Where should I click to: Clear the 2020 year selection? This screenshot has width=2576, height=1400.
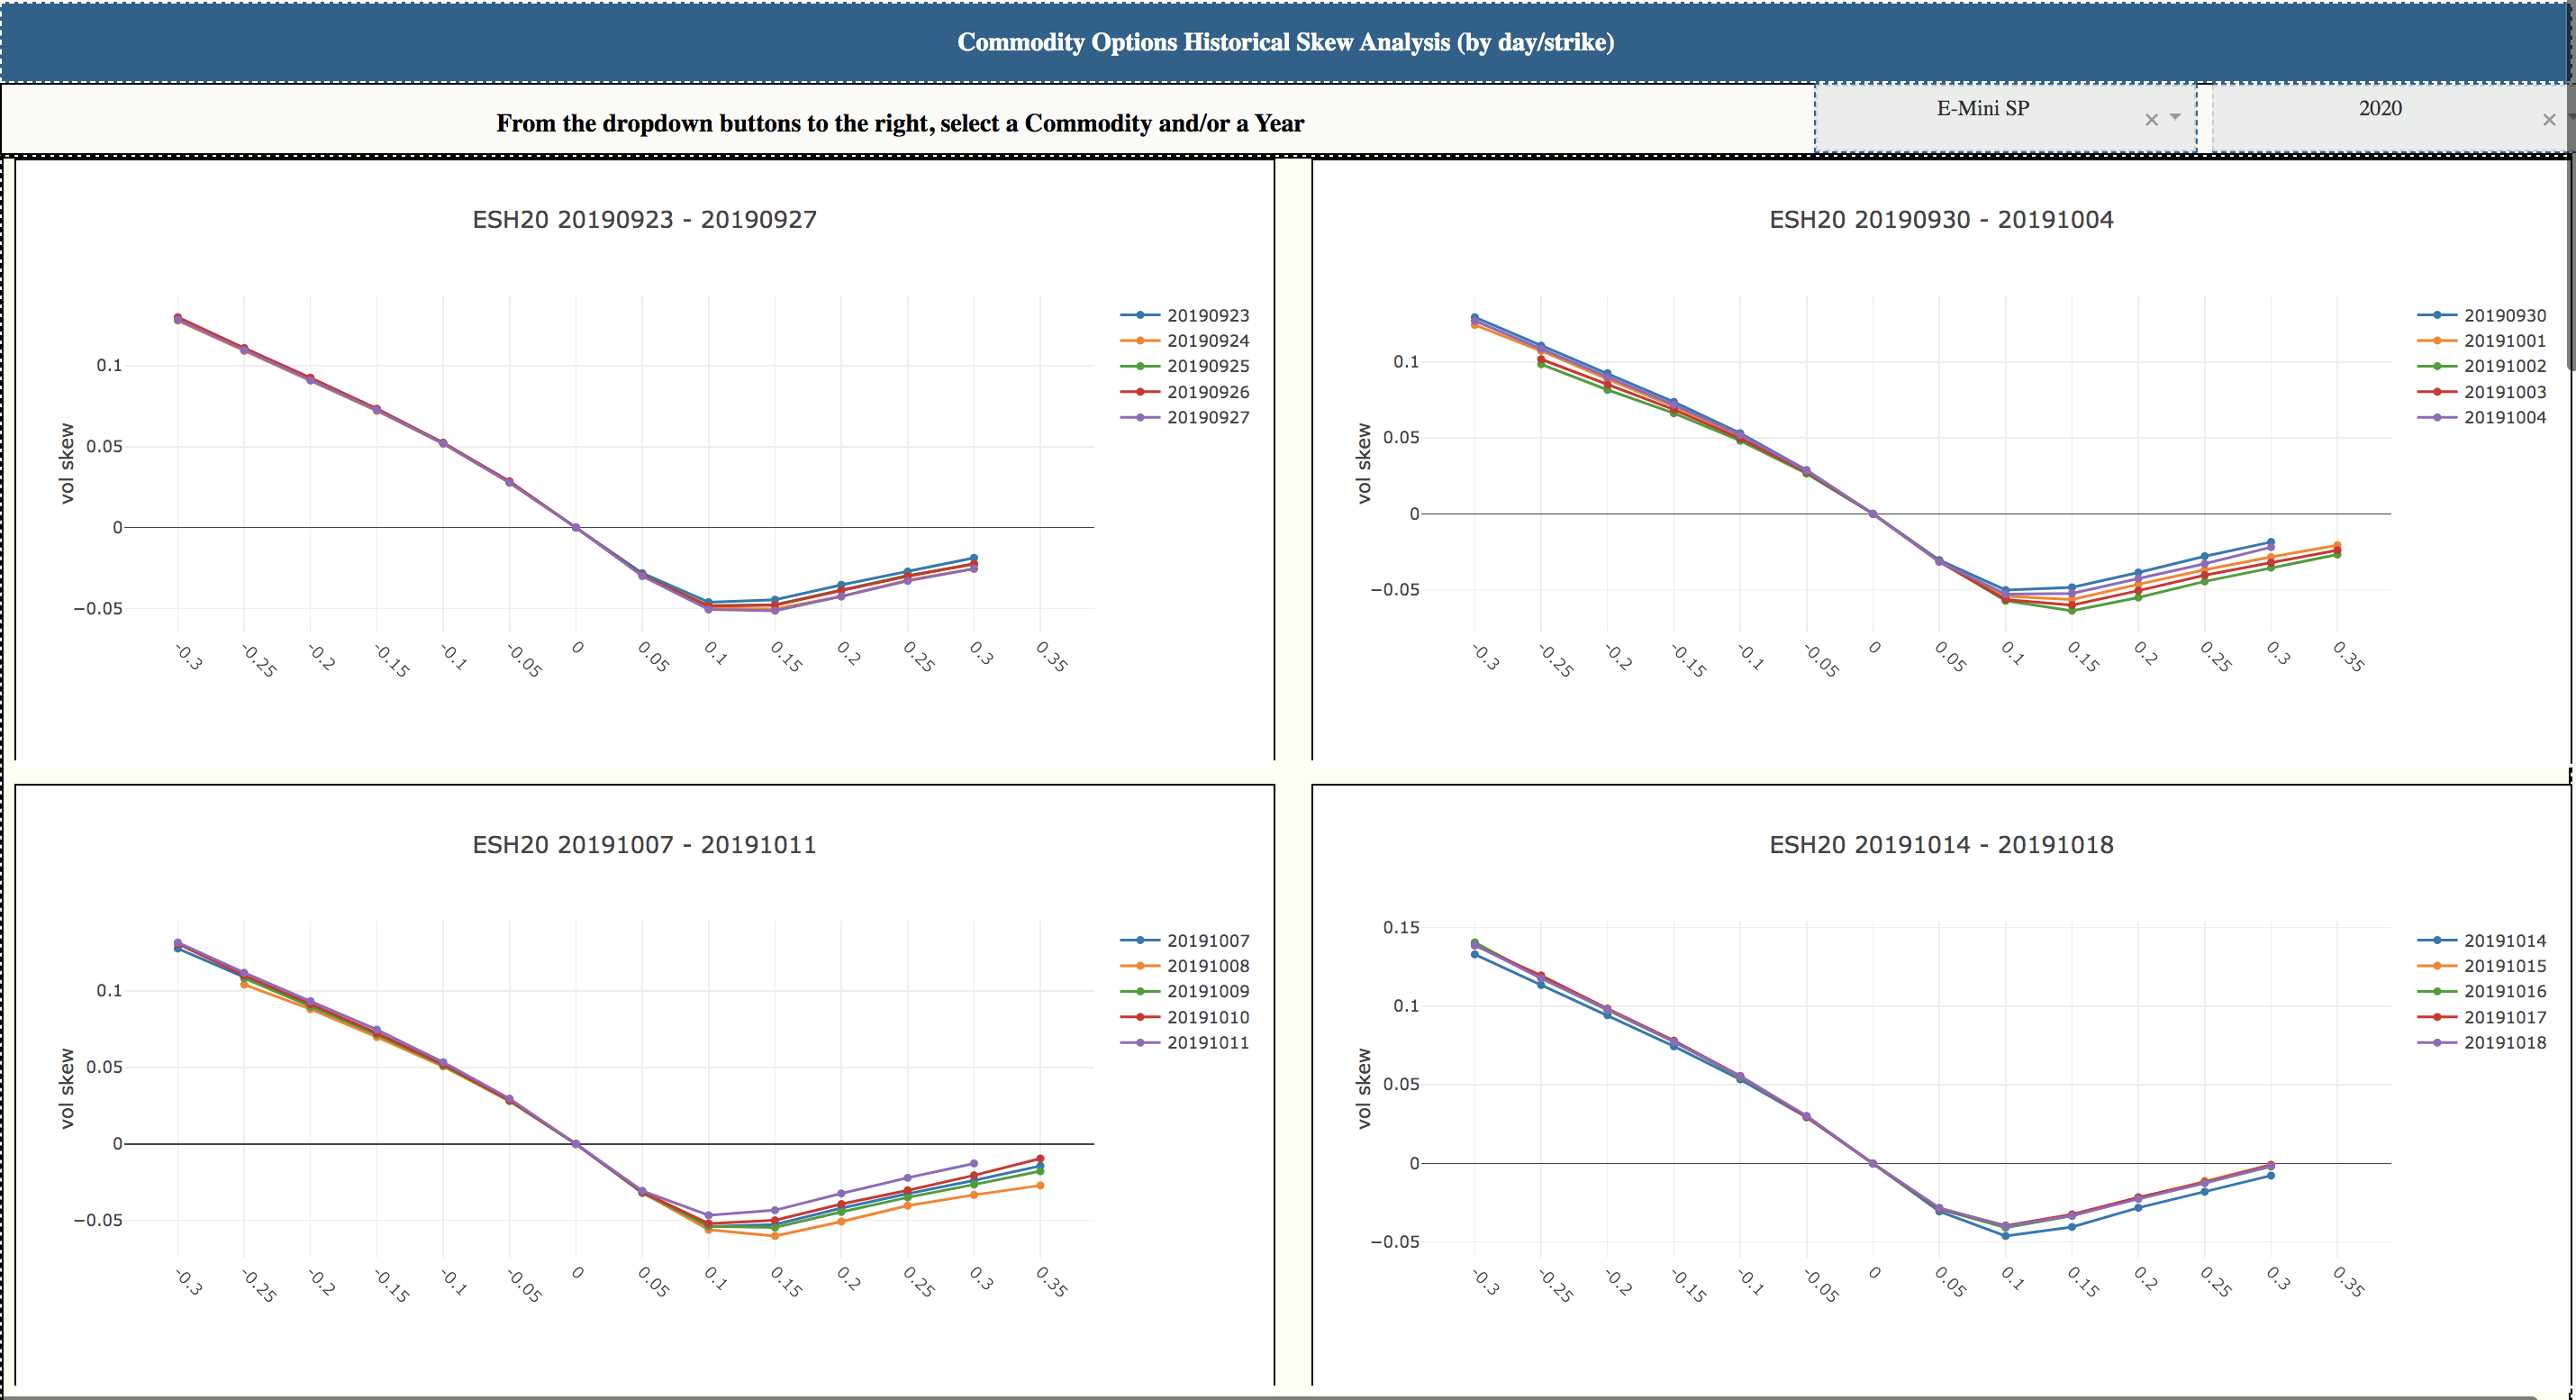tap(2548, 120)
